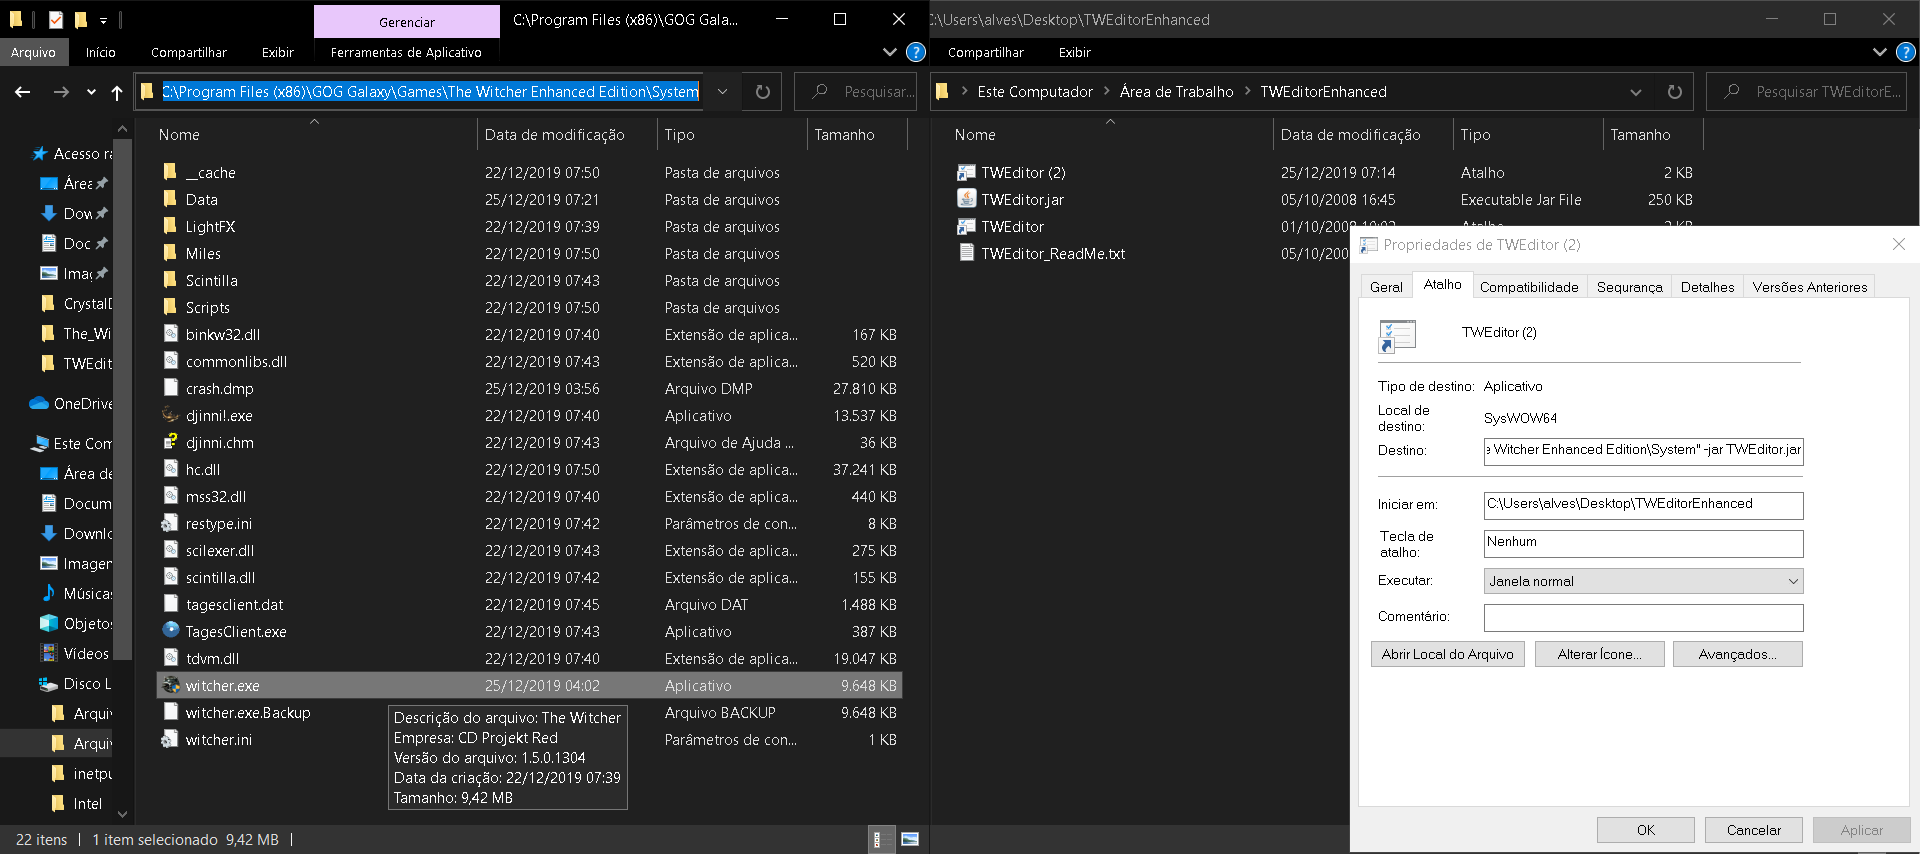Open address history dropdown in TWEditorEnhanced window

1636,92
